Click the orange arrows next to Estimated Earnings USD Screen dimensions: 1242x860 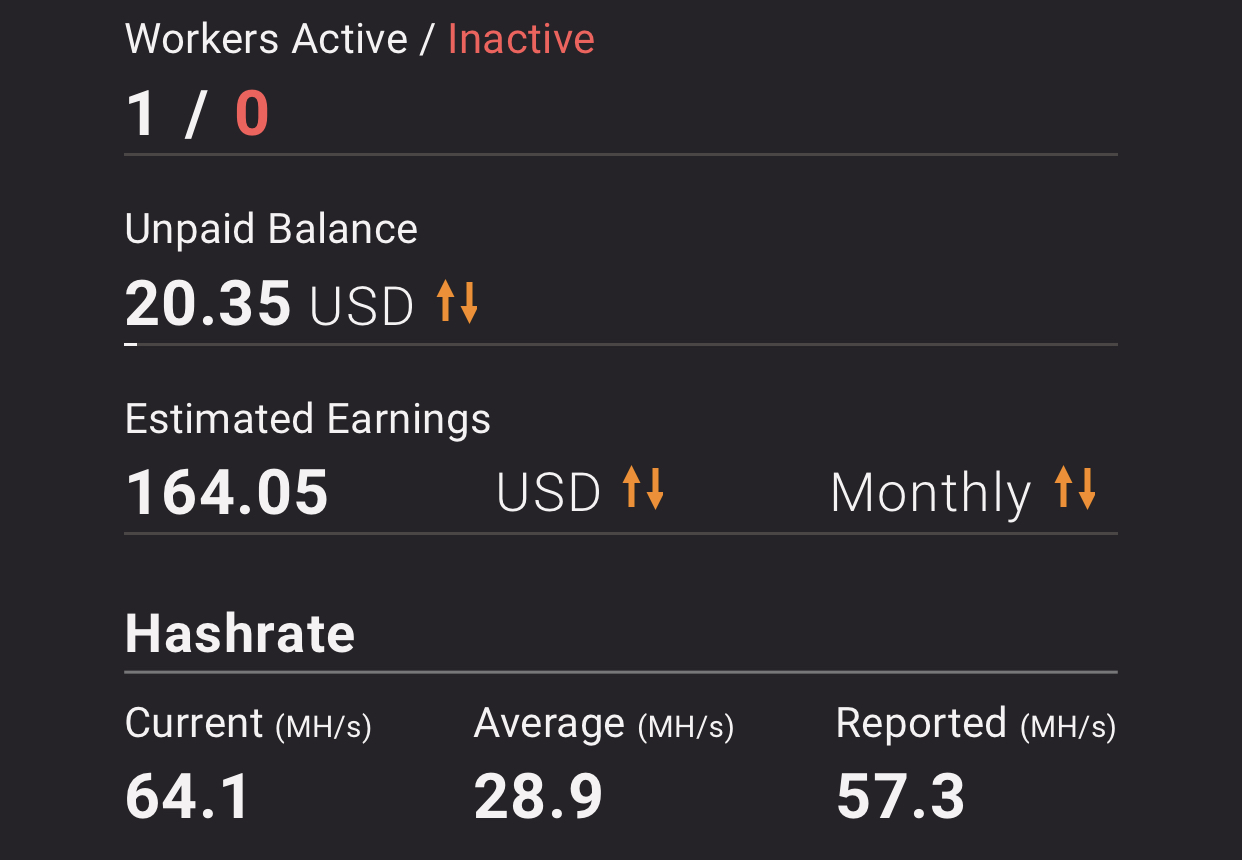(x=643, y=488)
